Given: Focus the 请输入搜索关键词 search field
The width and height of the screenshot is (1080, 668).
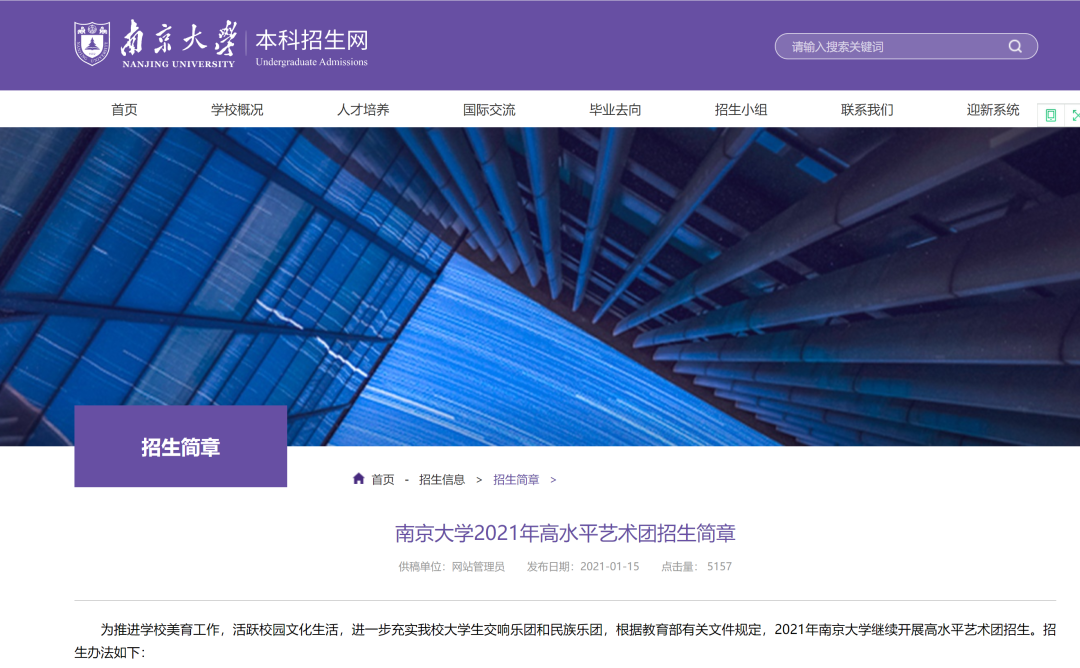Looking at the screenshot, I should click(890, 46).
